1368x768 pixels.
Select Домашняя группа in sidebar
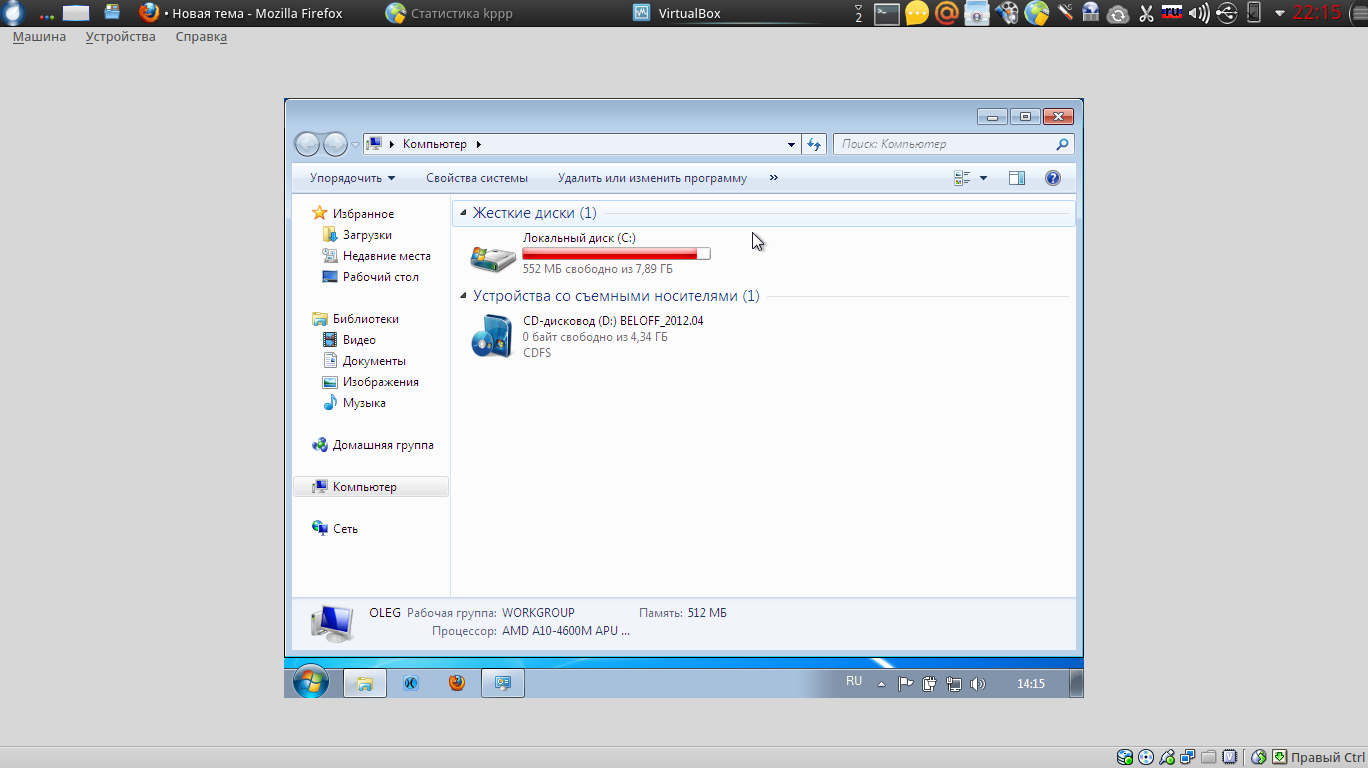[x=383, y=444]
